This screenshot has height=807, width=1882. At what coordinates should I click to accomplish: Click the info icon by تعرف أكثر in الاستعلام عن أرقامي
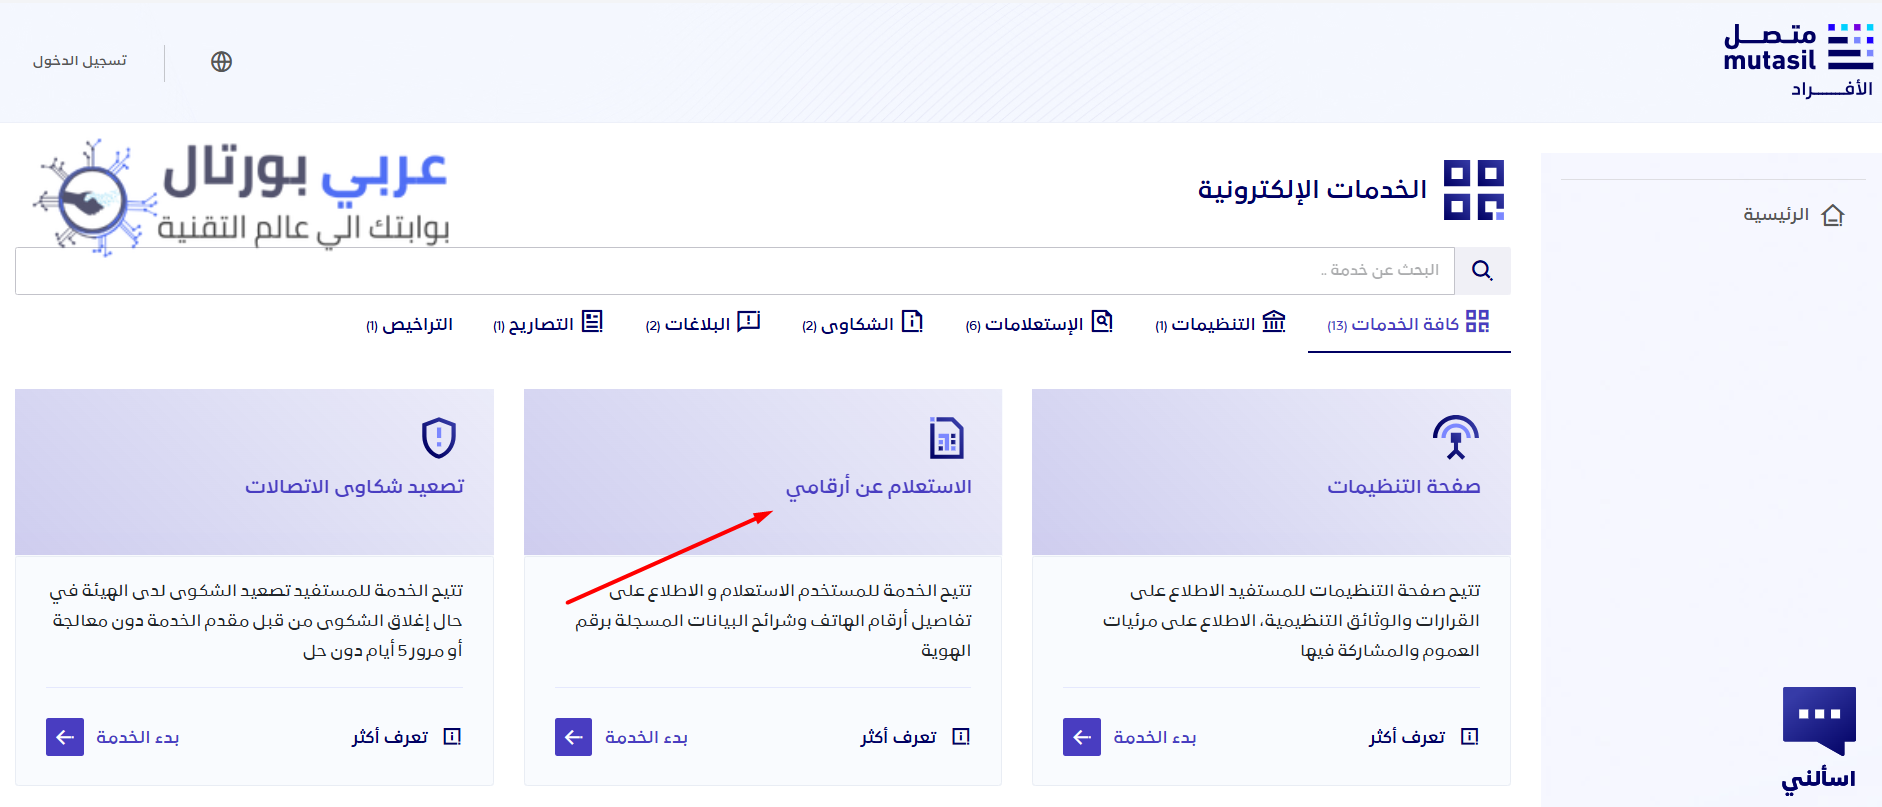click(961, 737)
